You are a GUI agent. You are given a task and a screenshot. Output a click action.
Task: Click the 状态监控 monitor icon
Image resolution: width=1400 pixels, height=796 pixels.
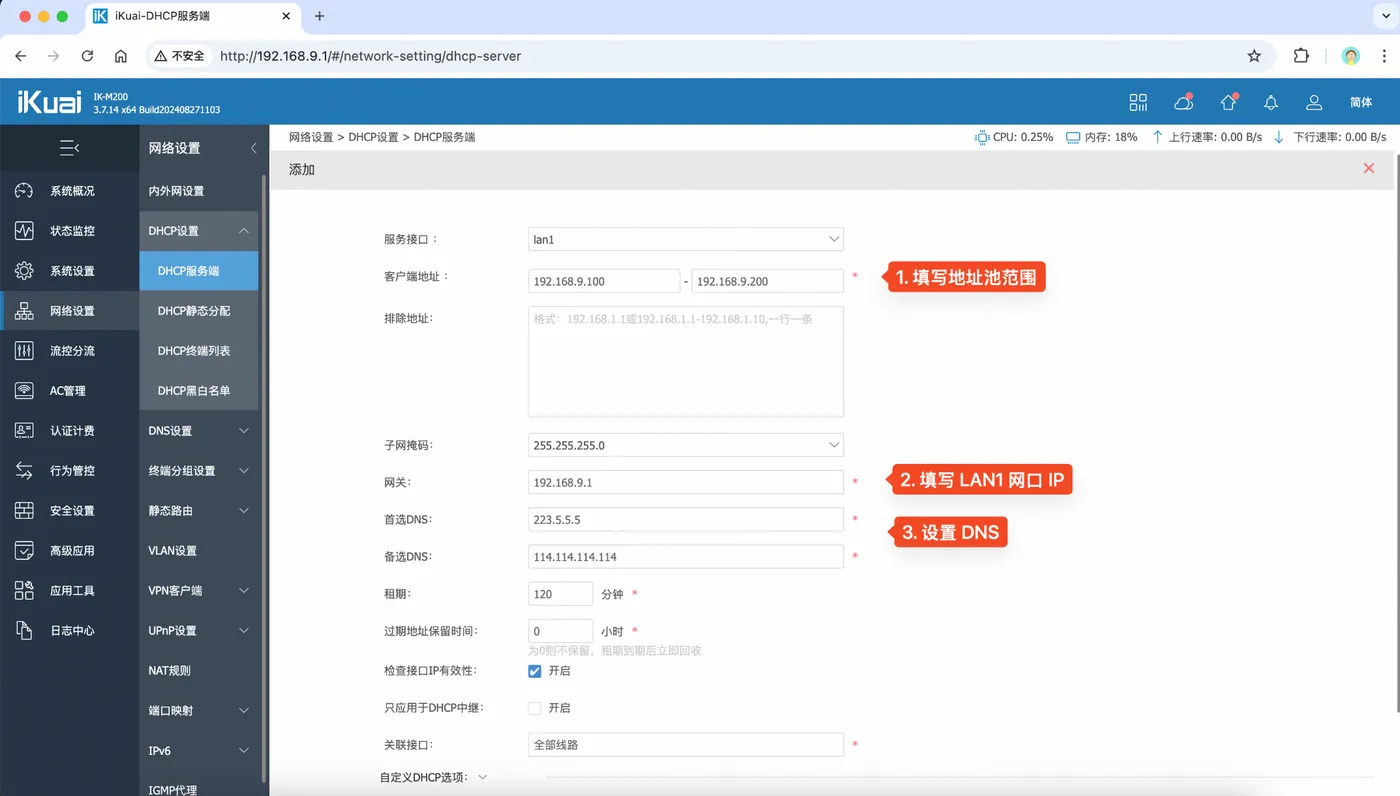coord(24,231)
